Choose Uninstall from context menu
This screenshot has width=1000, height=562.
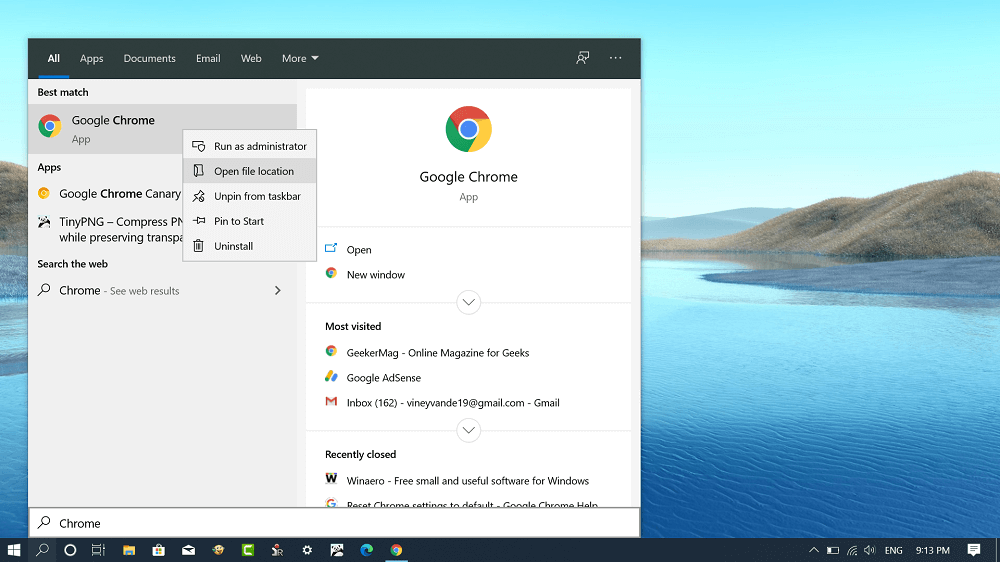[249, 246]
